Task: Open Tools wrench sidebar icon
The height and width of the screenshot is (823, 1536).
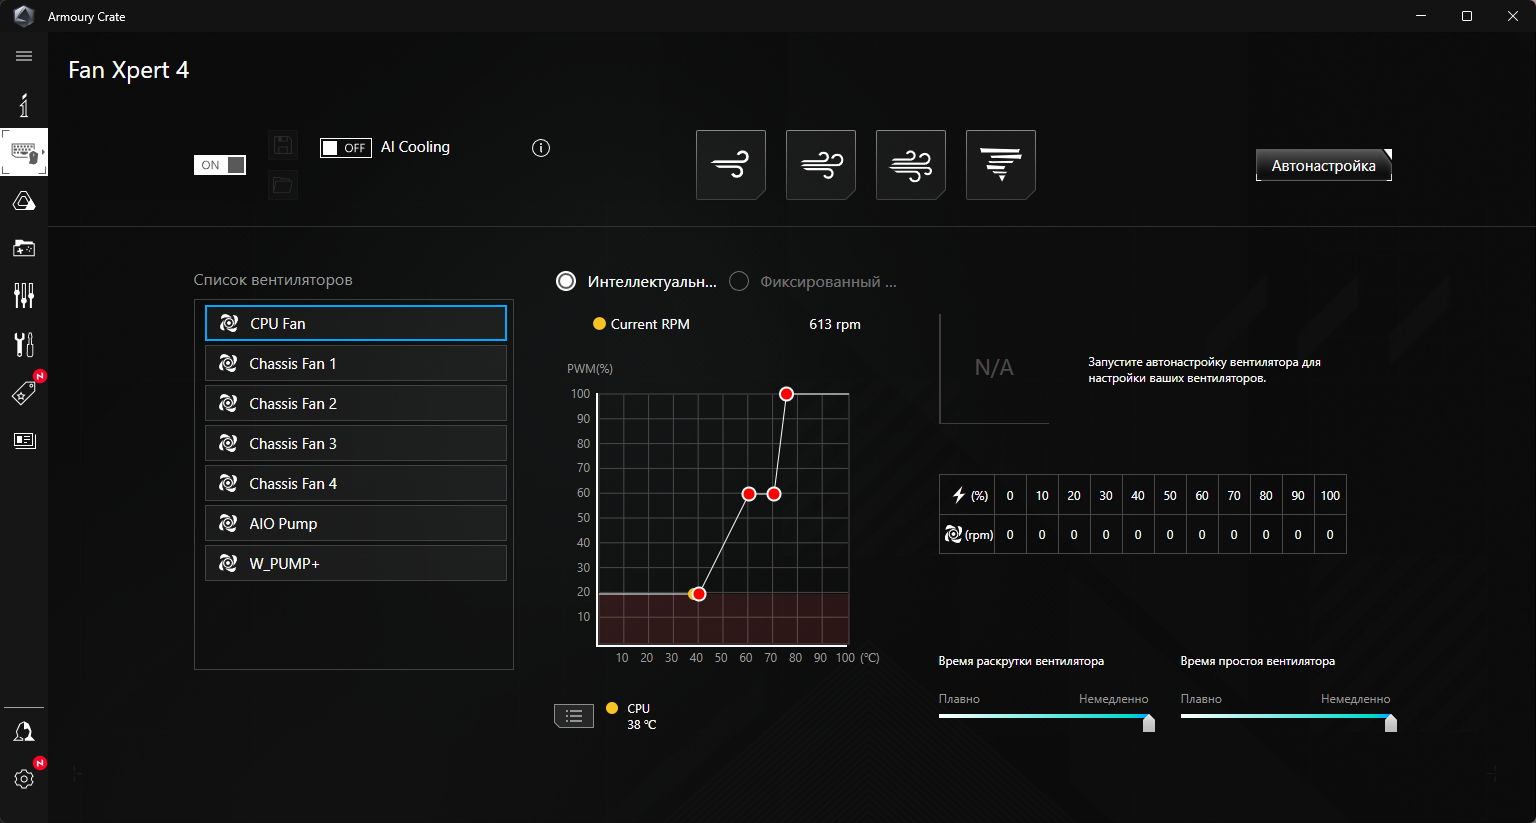Action: coord(24,344)
